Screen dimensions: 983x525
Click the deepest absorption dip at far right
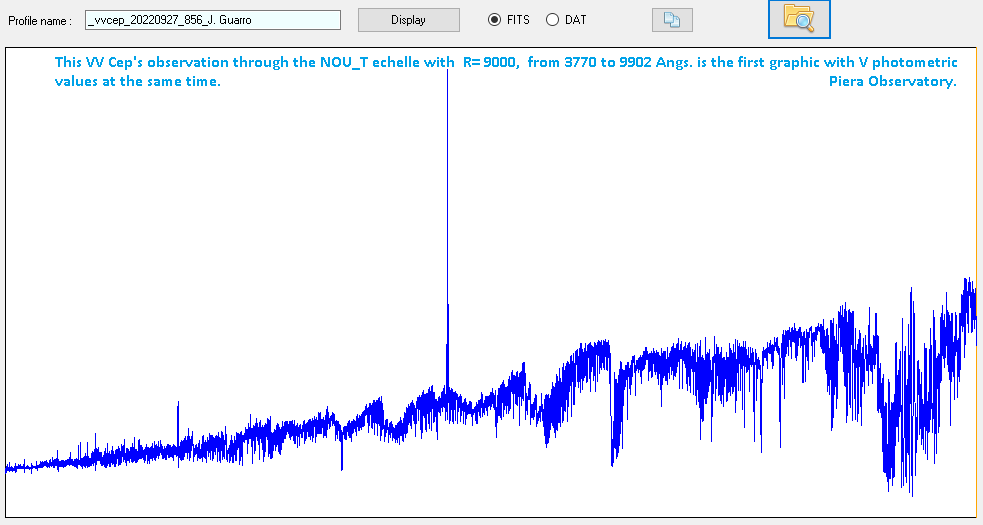(911, 492)
